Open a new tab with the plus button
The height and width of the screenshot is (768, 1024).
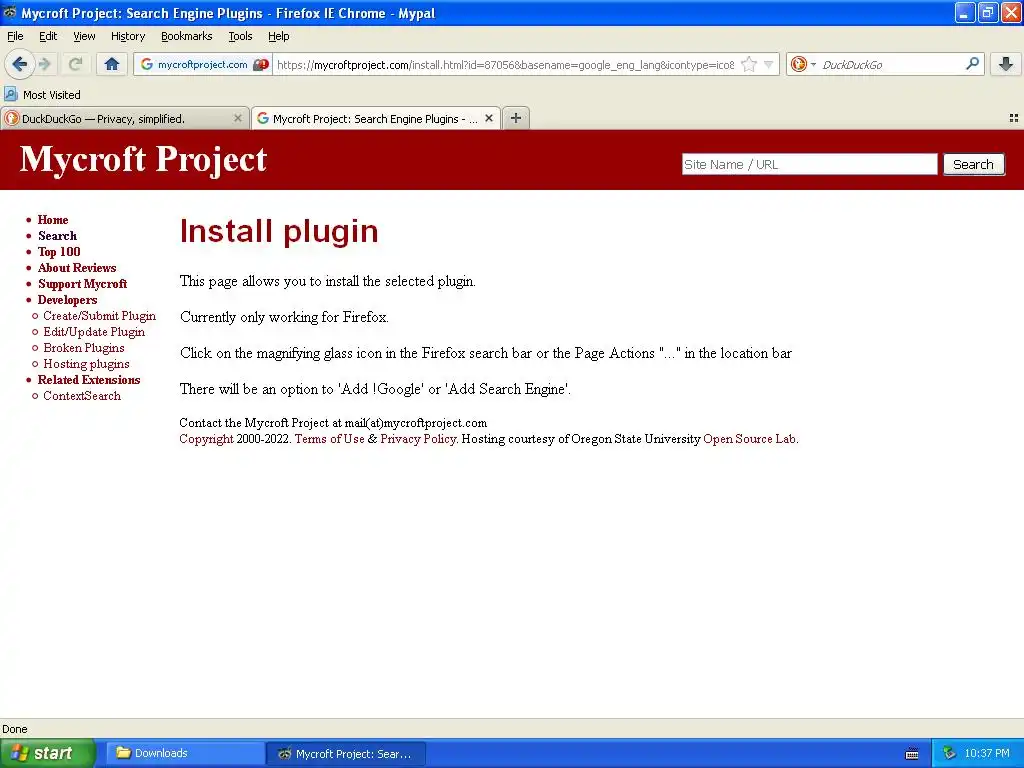(516, 118)
